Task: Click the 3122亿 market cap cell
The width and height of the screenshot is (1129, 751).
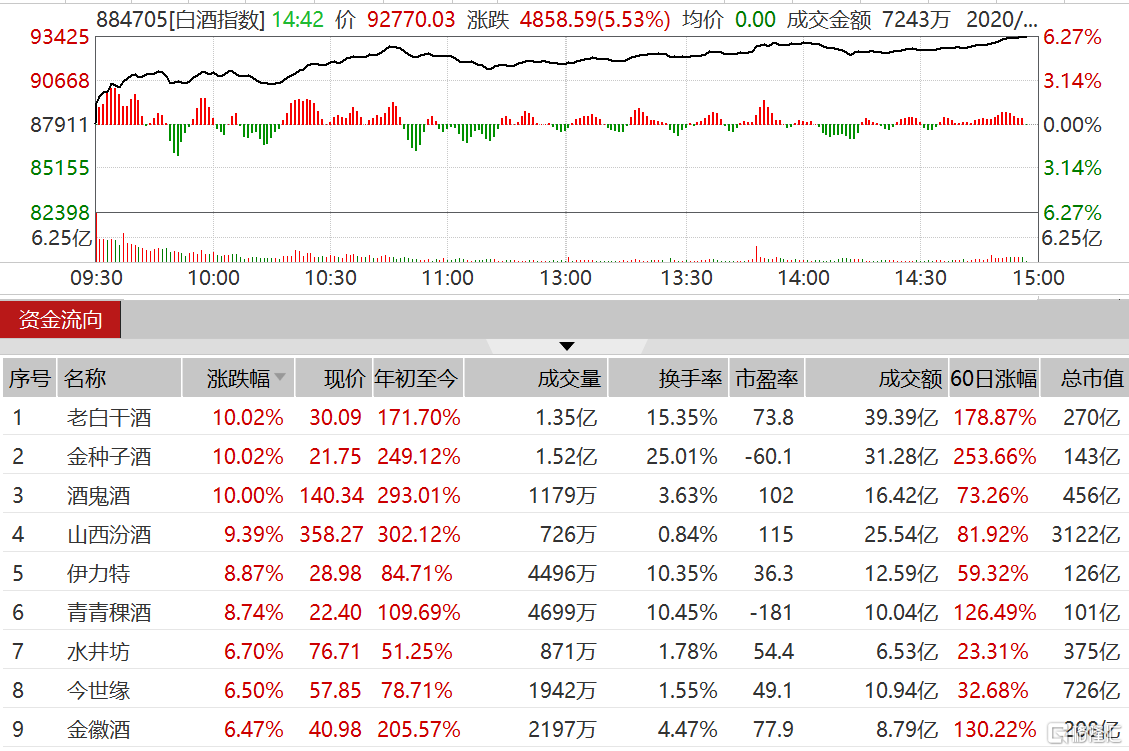Action: (x=1086, y=535)
